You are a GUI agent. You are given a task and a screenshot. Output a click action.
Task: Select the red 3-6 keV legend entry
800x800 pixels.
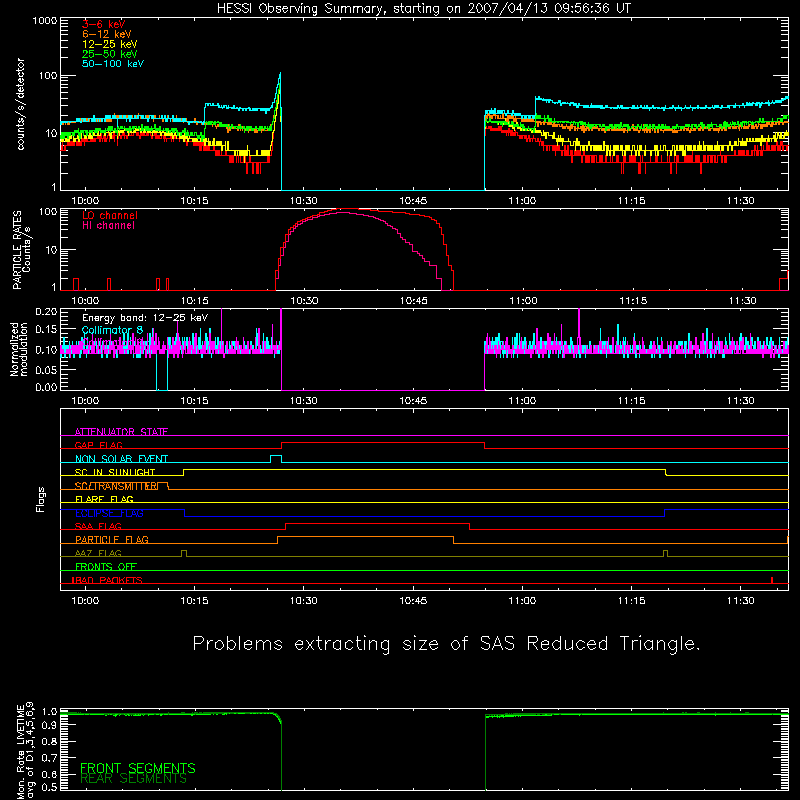tap(104, 24)
